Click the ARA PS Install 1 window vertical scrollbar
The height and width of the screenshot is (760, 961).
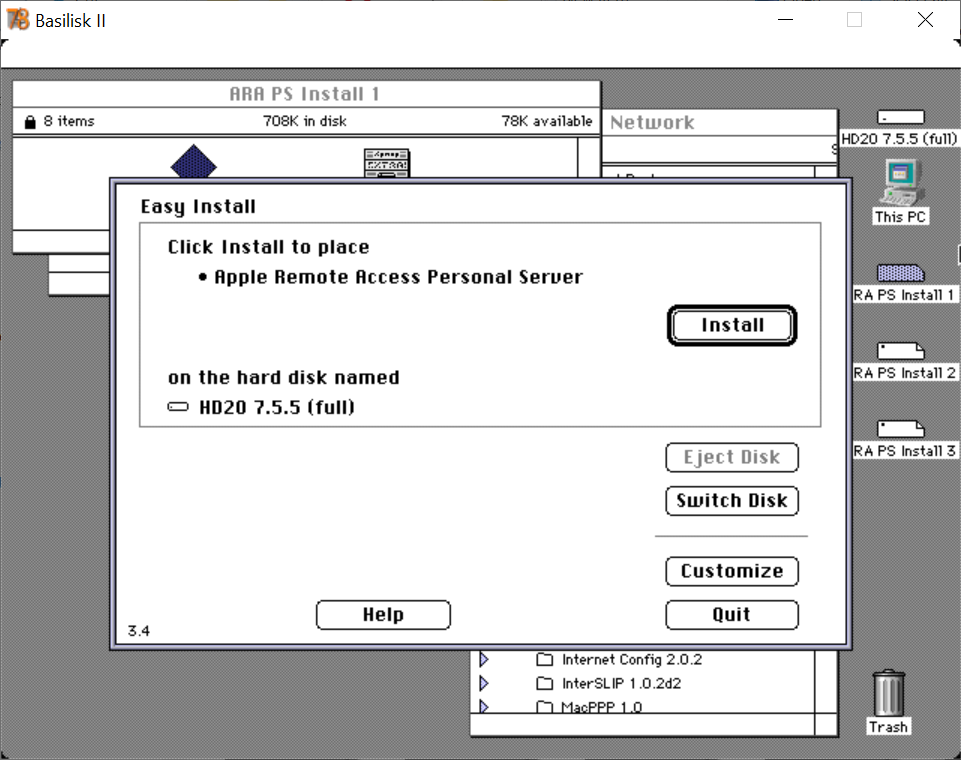coord(588,158)
